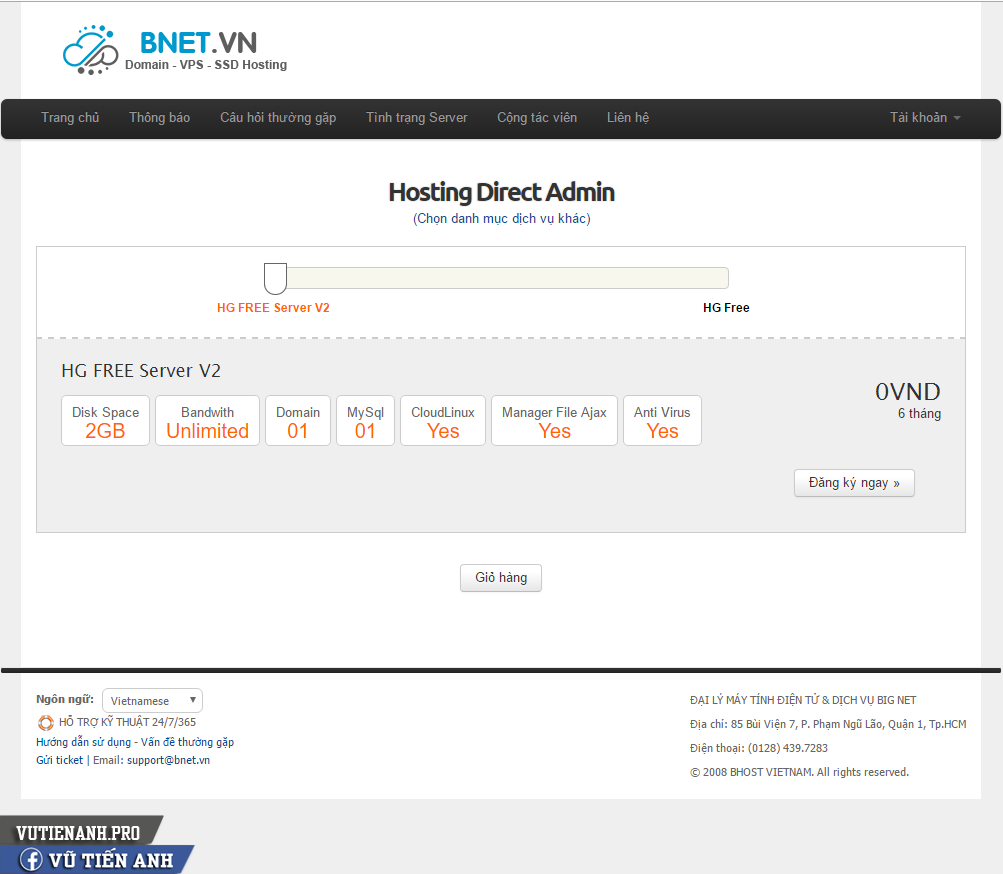Screen dimensions: 1003x874
Task: Open Liên hệ contact page
Action: pos(628,118)
